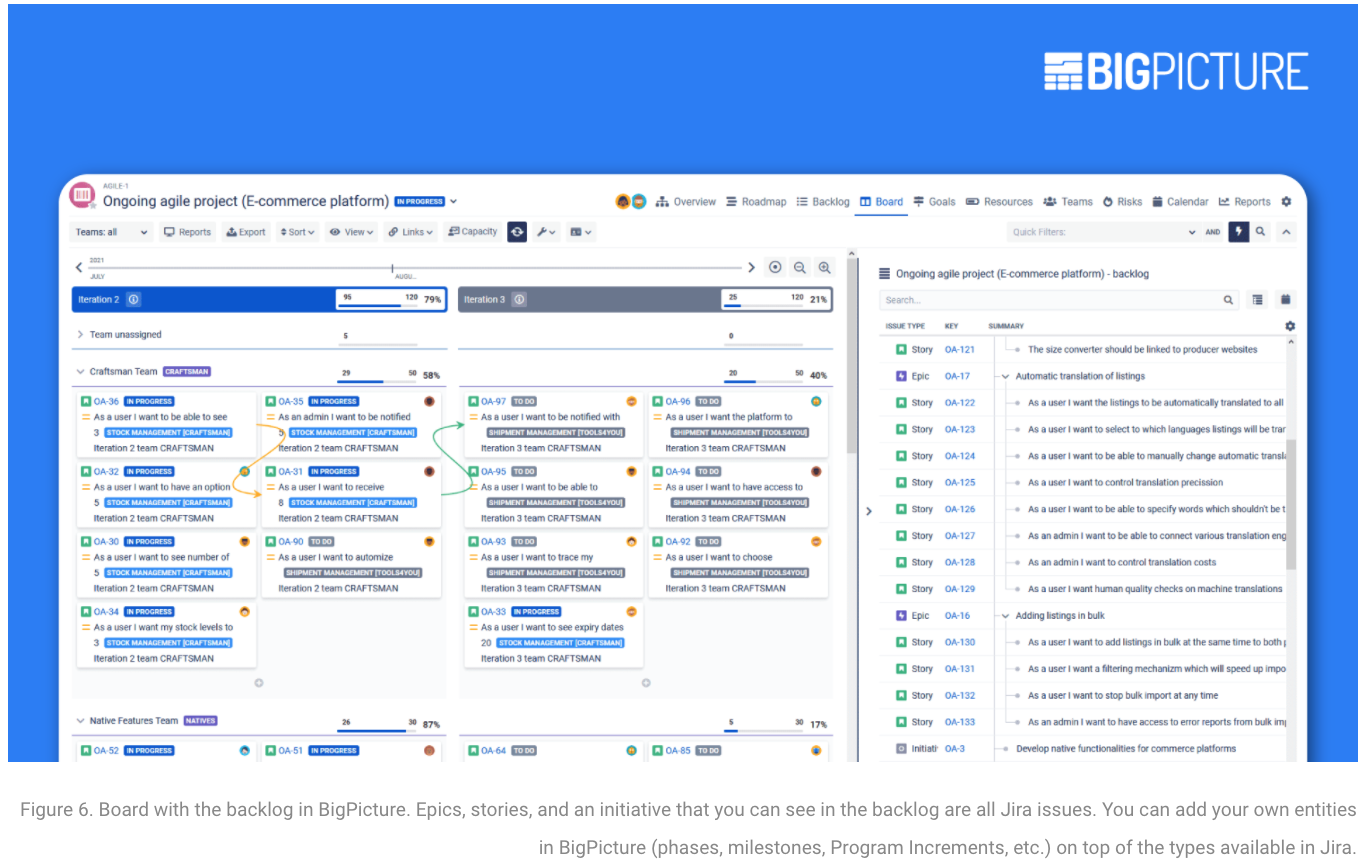
Task: Open the wrench tools dropdown
Action: [546, 232]
